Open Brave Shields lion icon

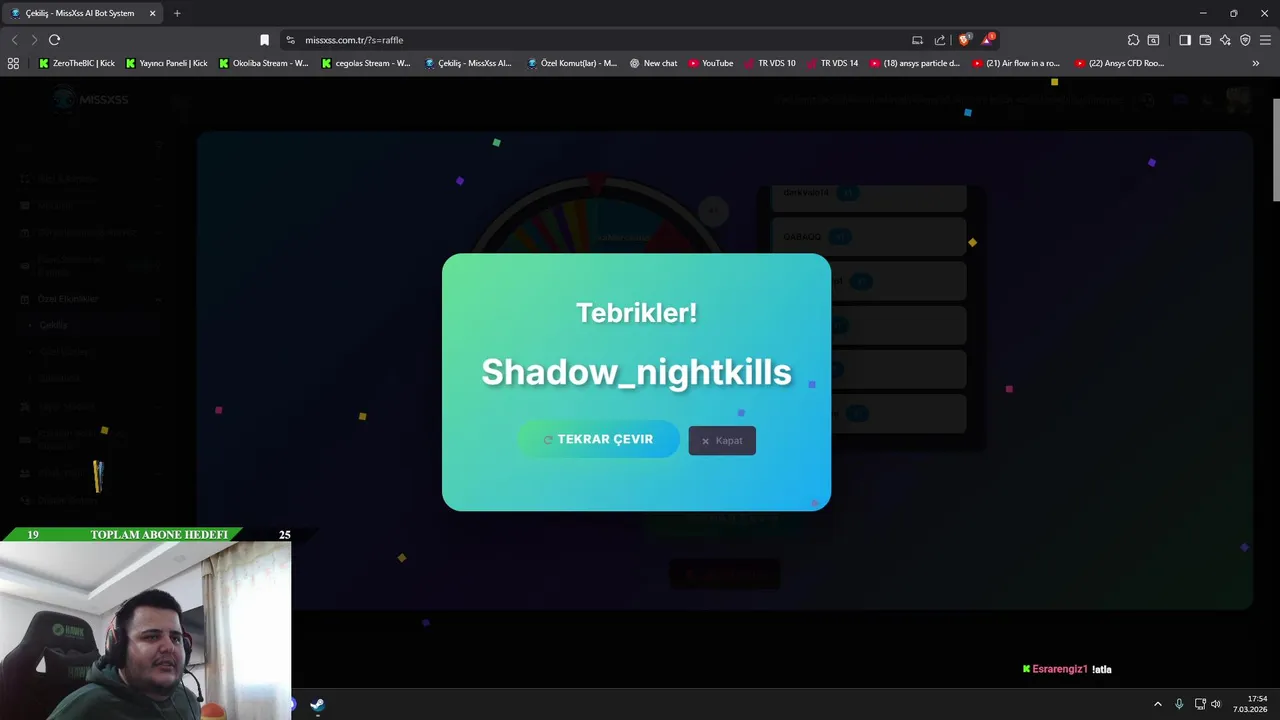point(964,40)
